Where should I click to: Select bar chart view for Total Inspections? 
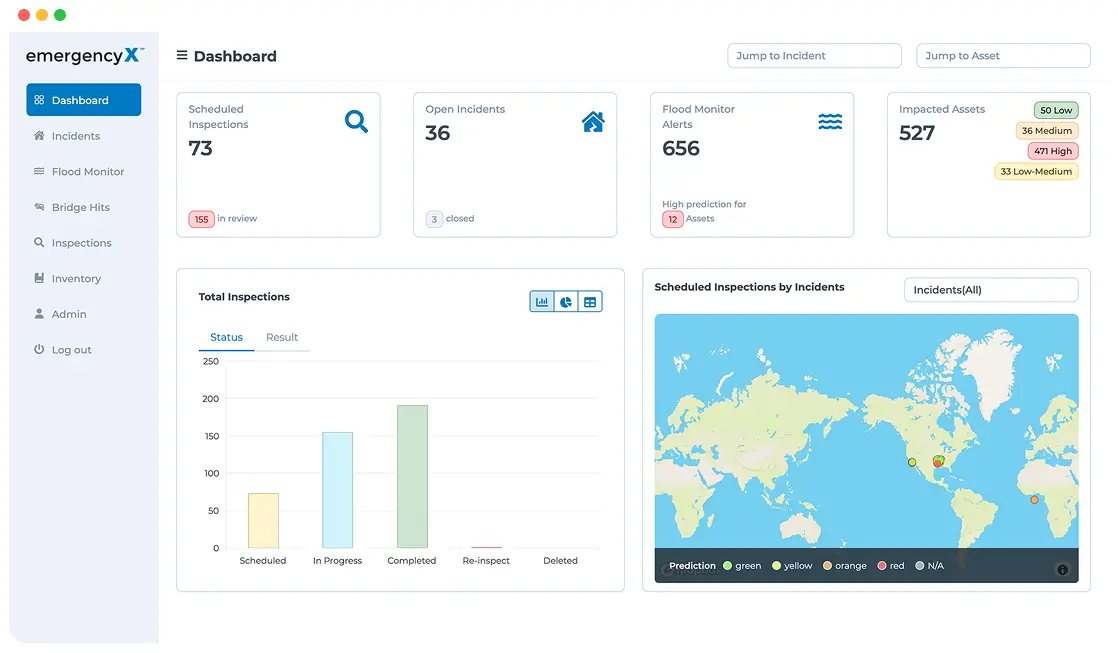[x=542, y=301]
